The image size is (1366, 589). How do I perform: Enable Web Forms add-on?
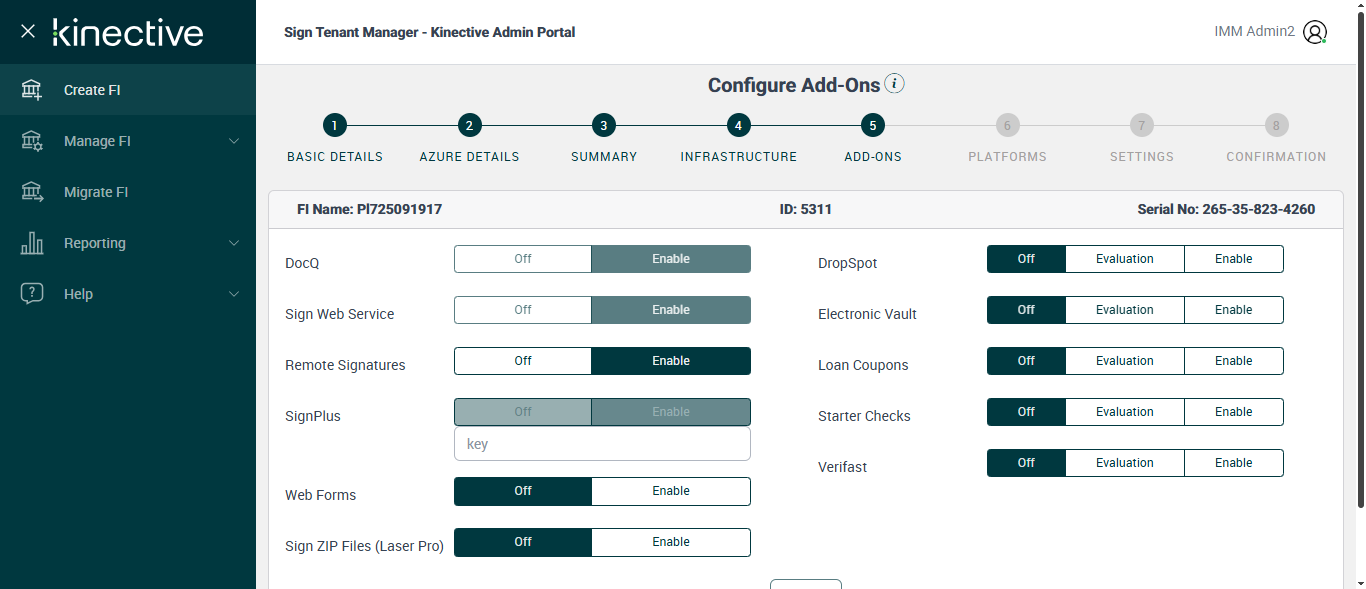click(x=671, y=491)
